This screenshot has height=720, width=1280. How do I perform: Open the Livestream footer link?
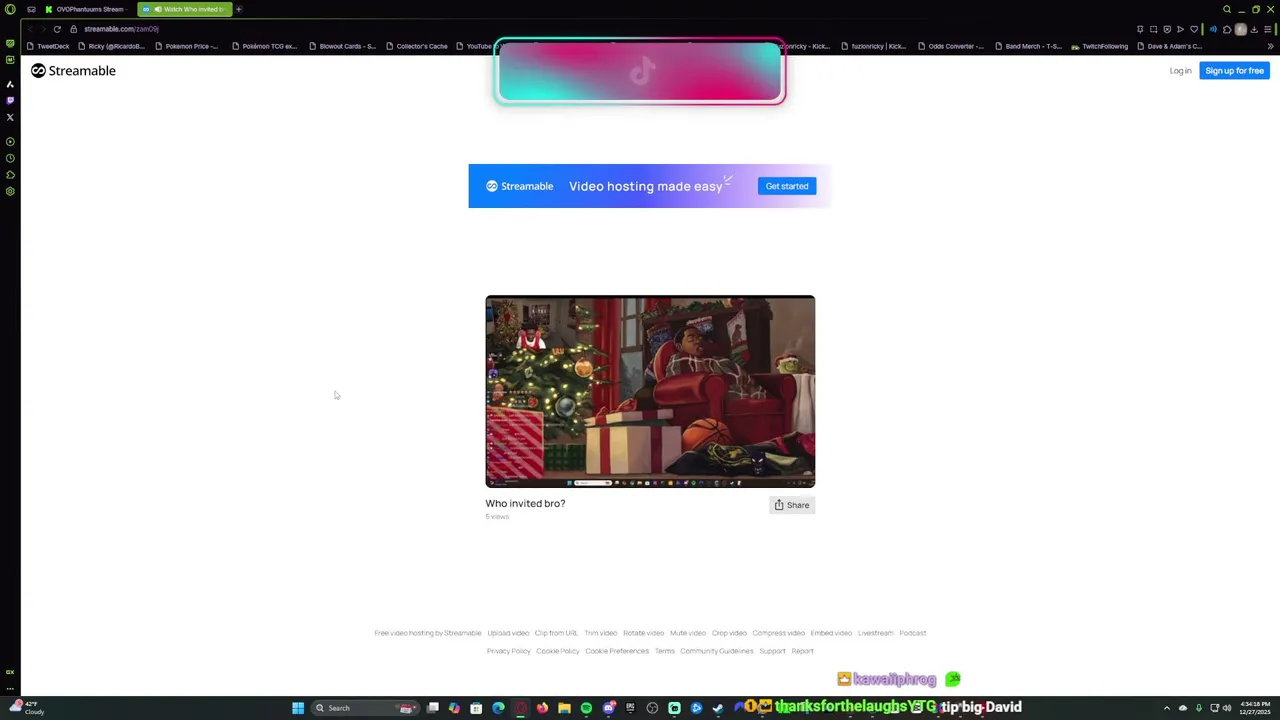click(875, 633)
